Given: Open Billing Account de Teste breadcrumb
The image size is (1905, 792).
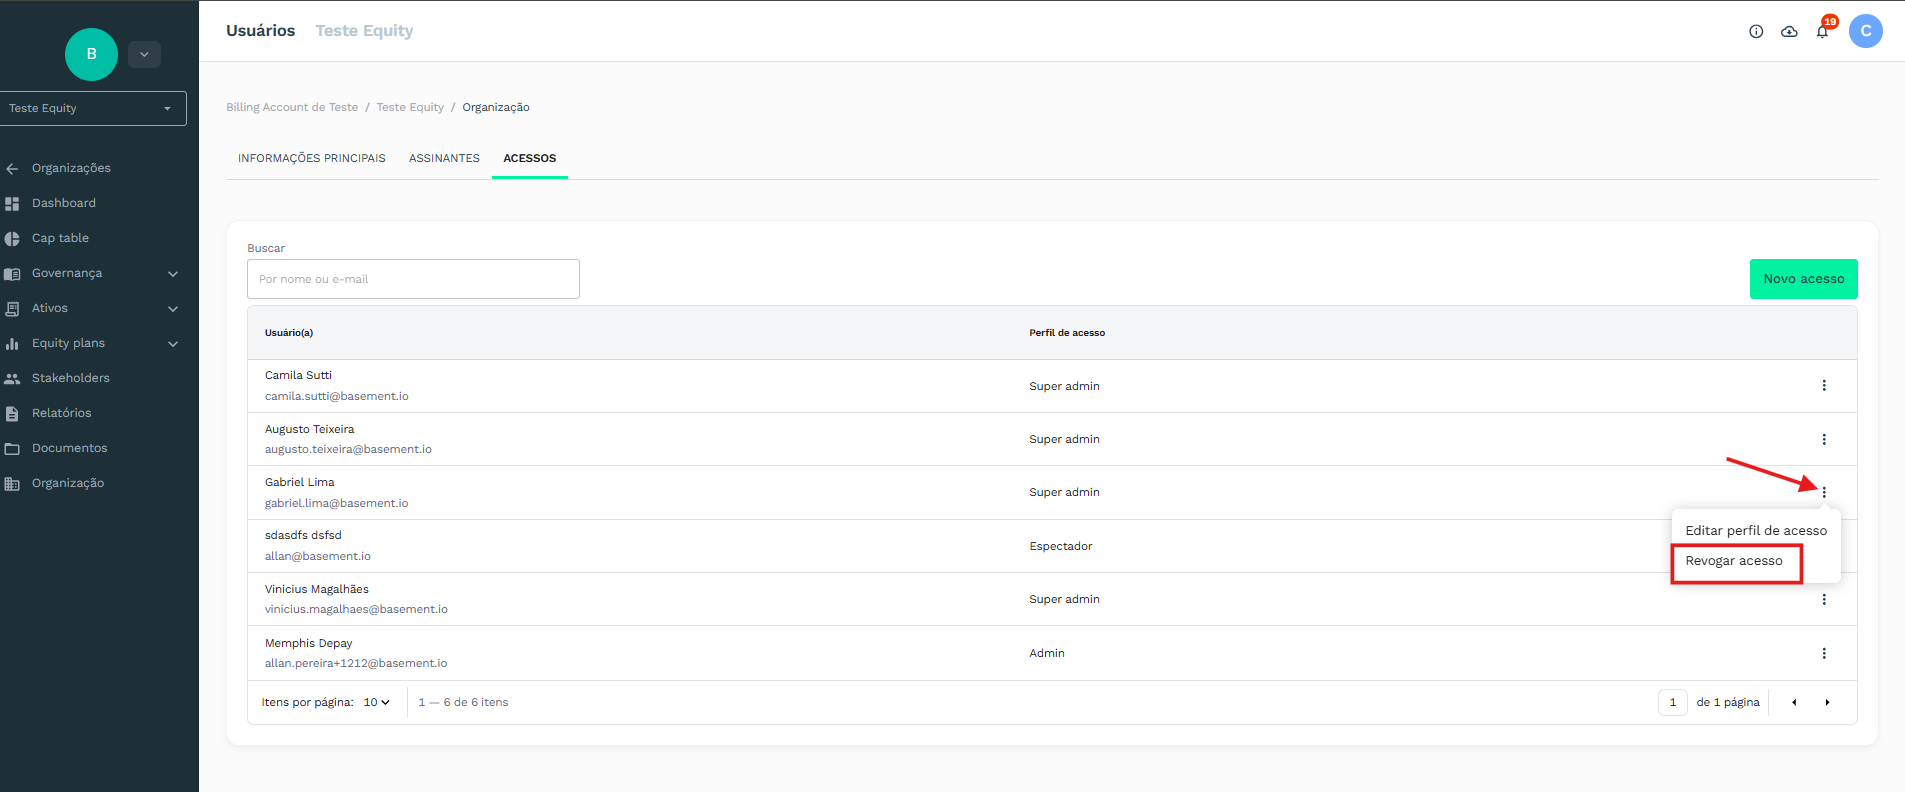Looking at the screenshot, I should tap(292, 107).
